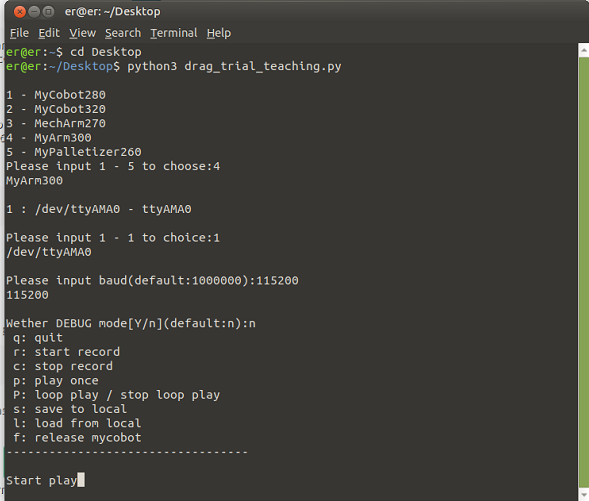Screen dimensions: 589x501
Task: Click the 'r: start record' line
Action: click(66, 352)
